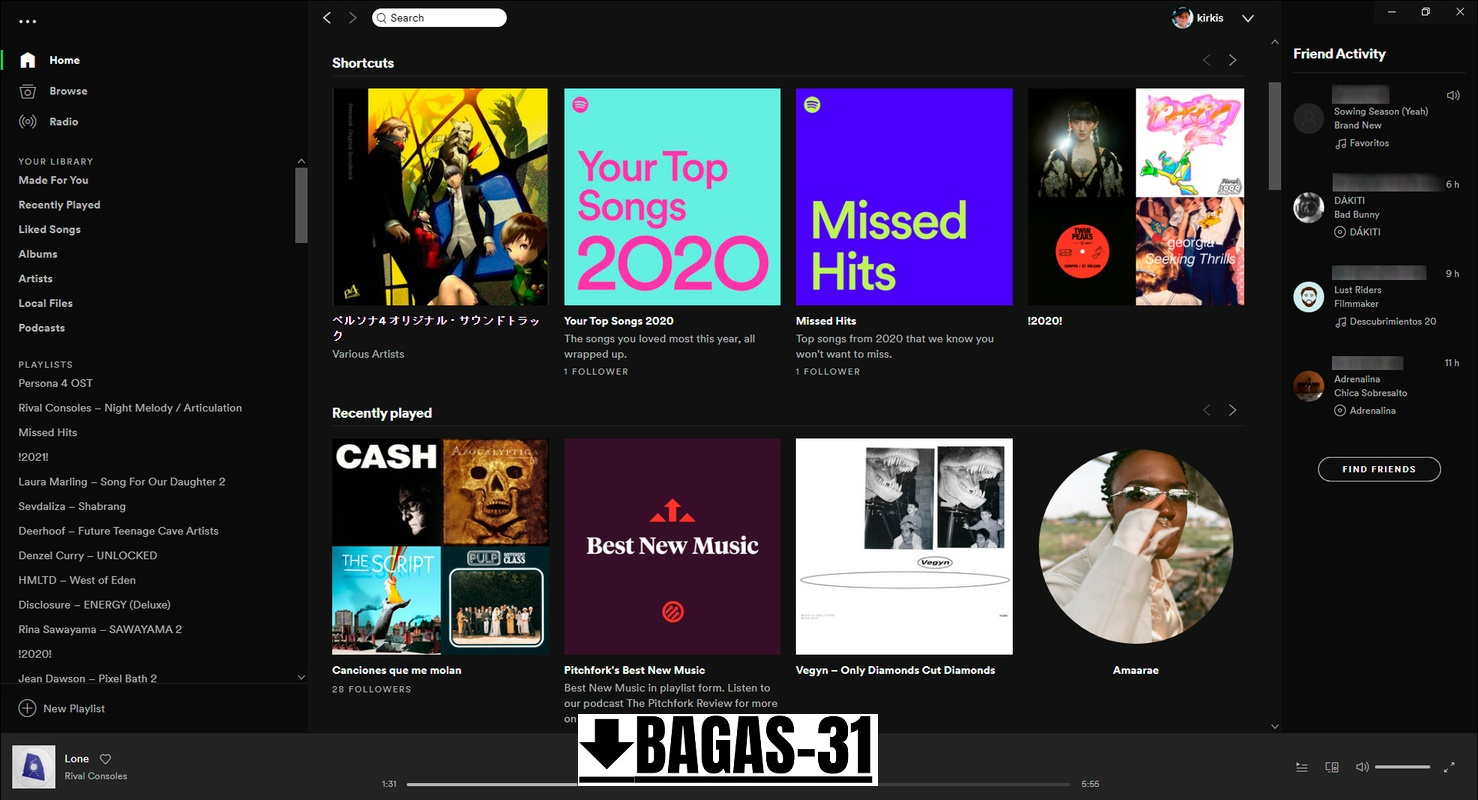The width and height of the screenshot is (1478, 800).
Task: Open Recently Played in Your Library
Action: click(59, 205)
